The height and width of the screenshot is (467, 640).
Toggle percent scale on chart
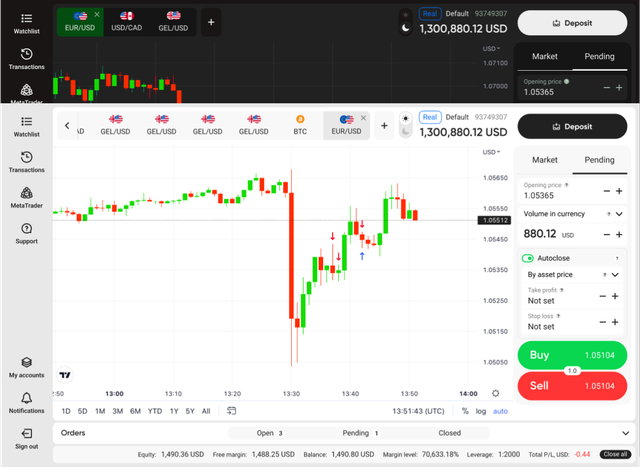[465, 411]
